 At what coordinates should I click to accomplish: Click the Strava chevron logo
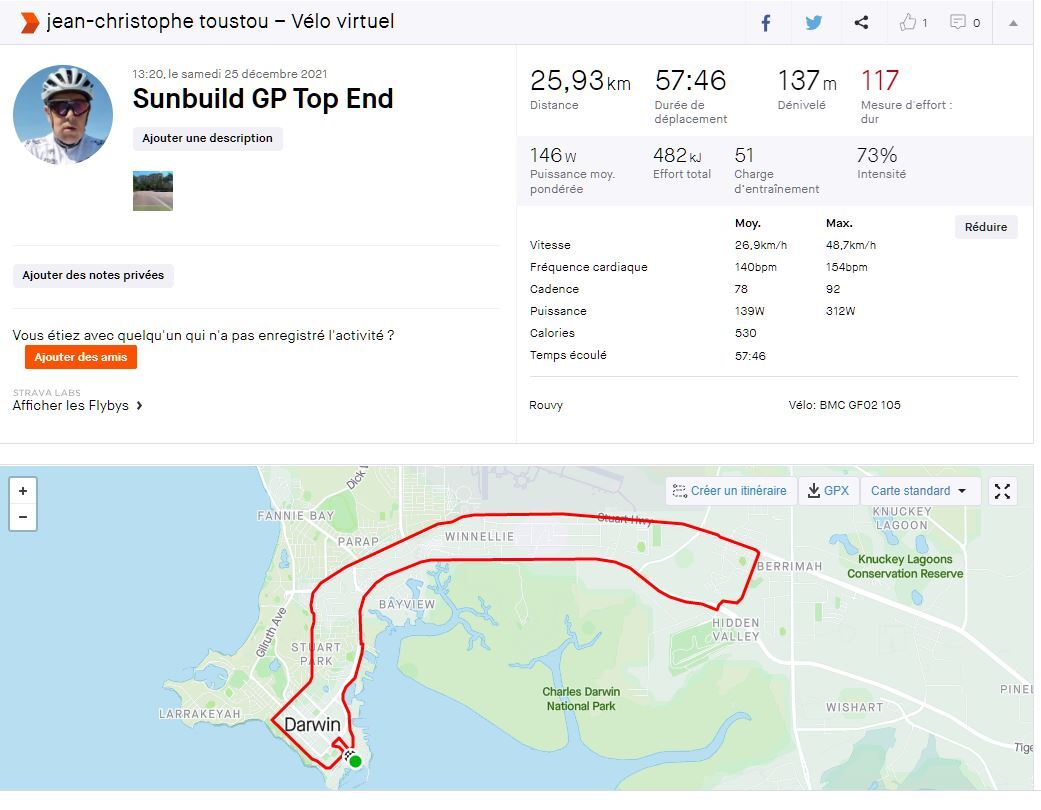click(x=30, y=22)
